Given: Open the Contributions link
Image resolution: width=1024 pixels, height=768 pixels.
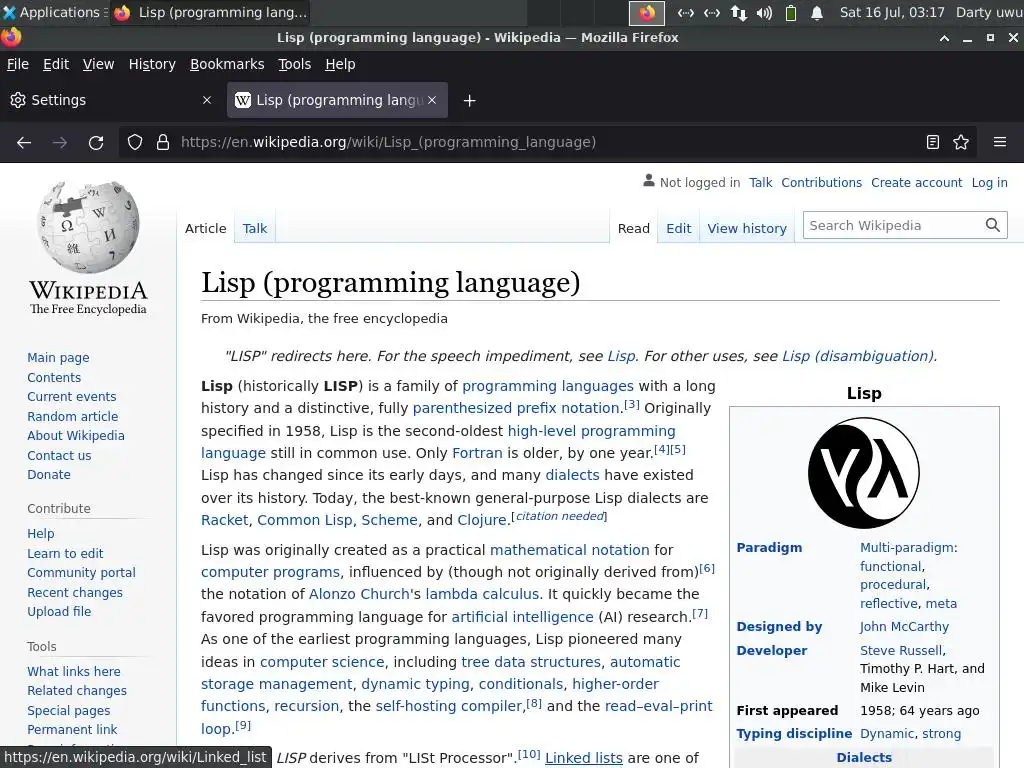Looking at the screenshot, I should (822, 183).
